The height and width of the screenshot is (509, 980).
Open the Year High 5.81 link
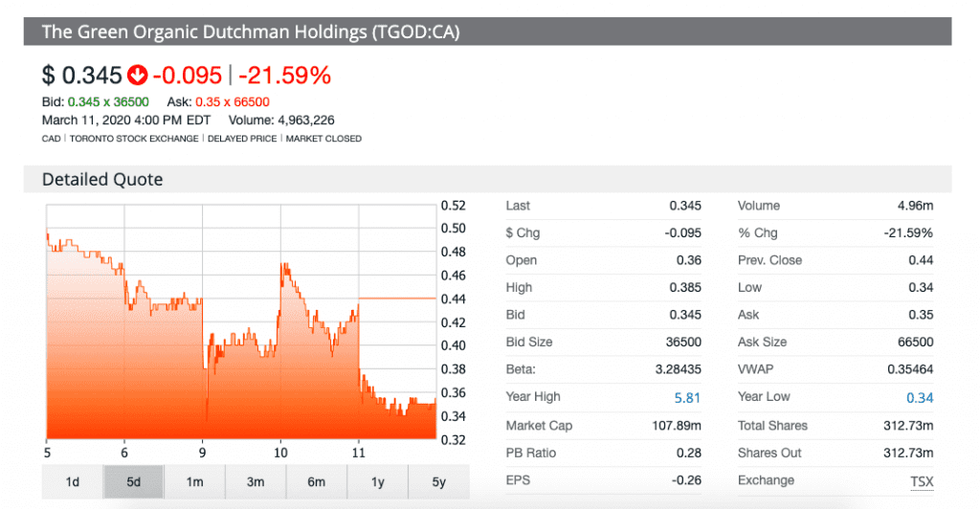pyautogui.click(x=687, y=397)
